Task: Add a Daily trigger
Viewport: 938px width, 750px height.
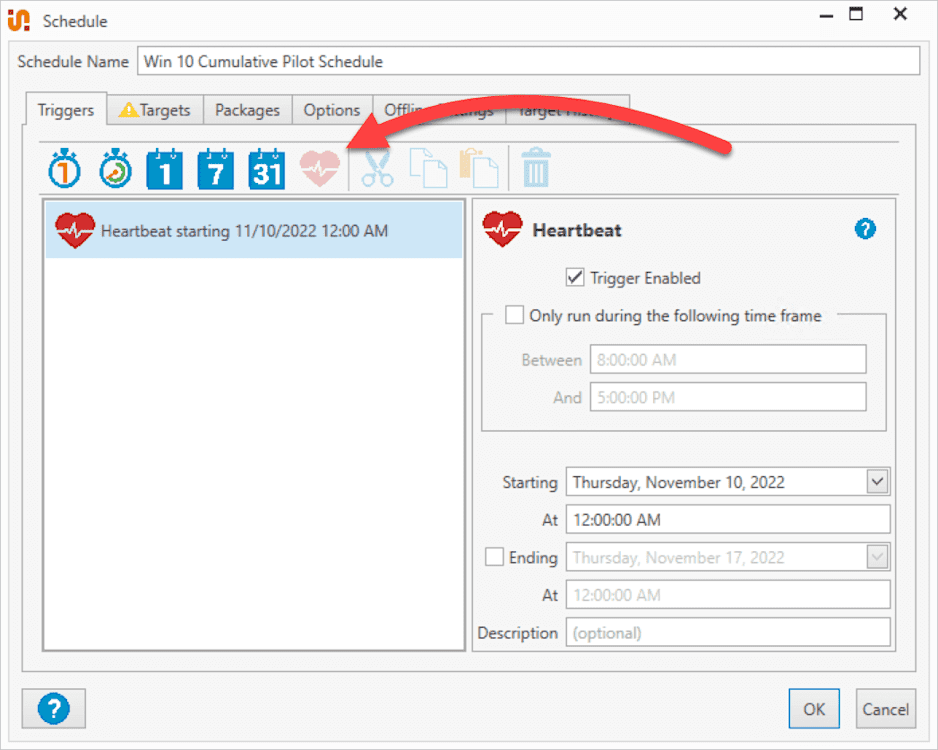Action: coord(164,168)
